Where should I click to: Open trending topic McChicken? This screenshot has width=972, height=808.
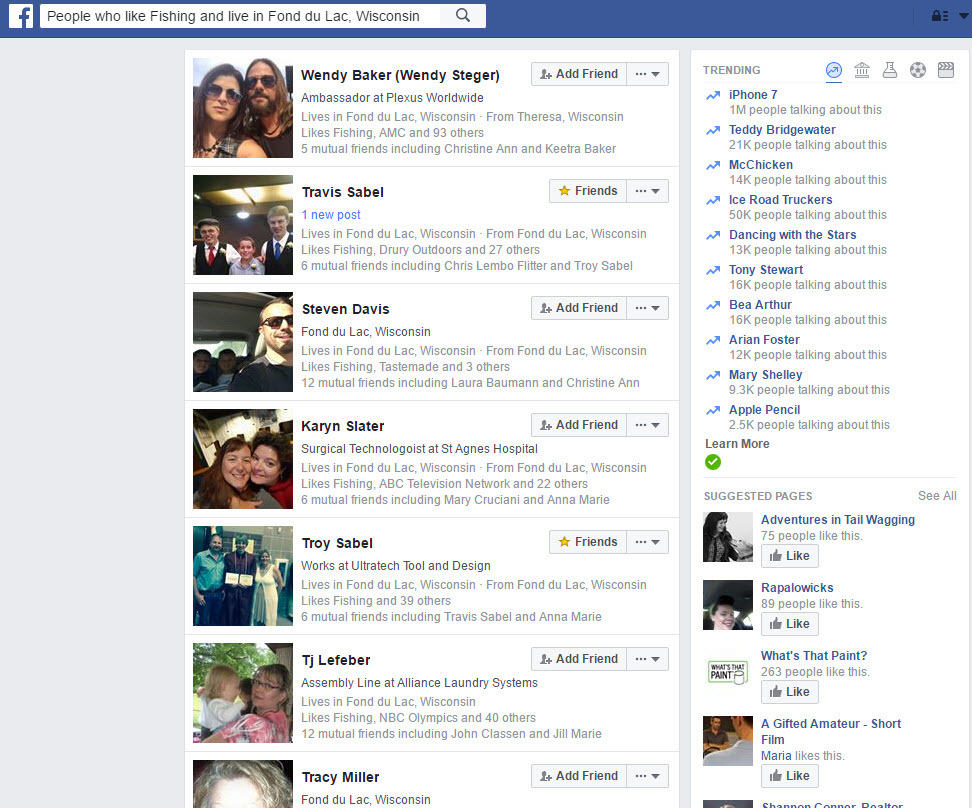click(761, 165)
